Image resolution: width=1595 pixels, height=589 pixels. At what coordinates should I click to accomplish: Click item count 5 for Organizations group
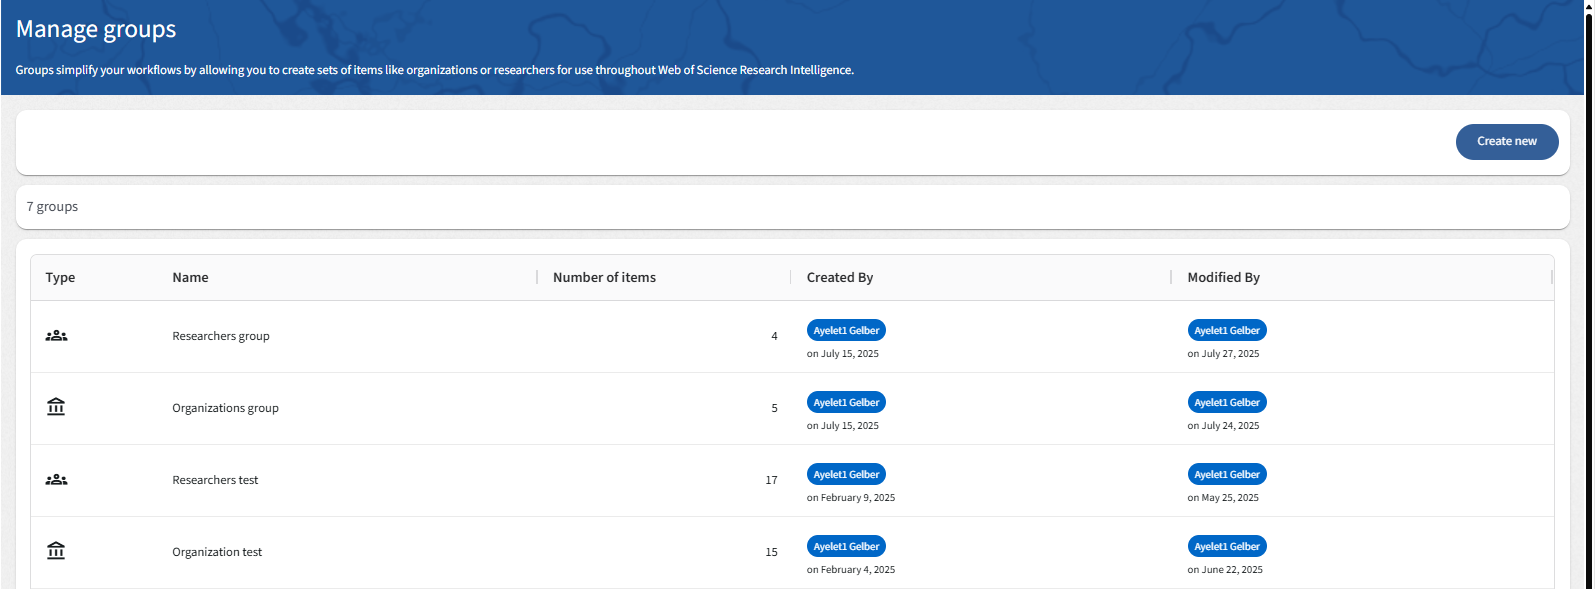(x=774, y=408)
